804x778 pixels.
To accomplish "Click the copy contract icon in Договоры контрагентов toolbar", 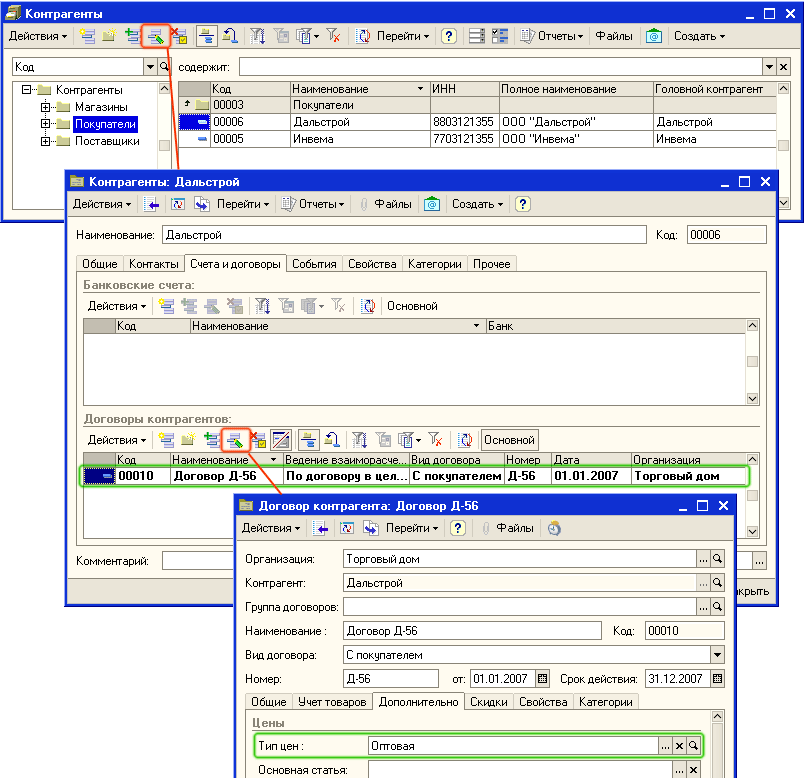I will point(212,440).
